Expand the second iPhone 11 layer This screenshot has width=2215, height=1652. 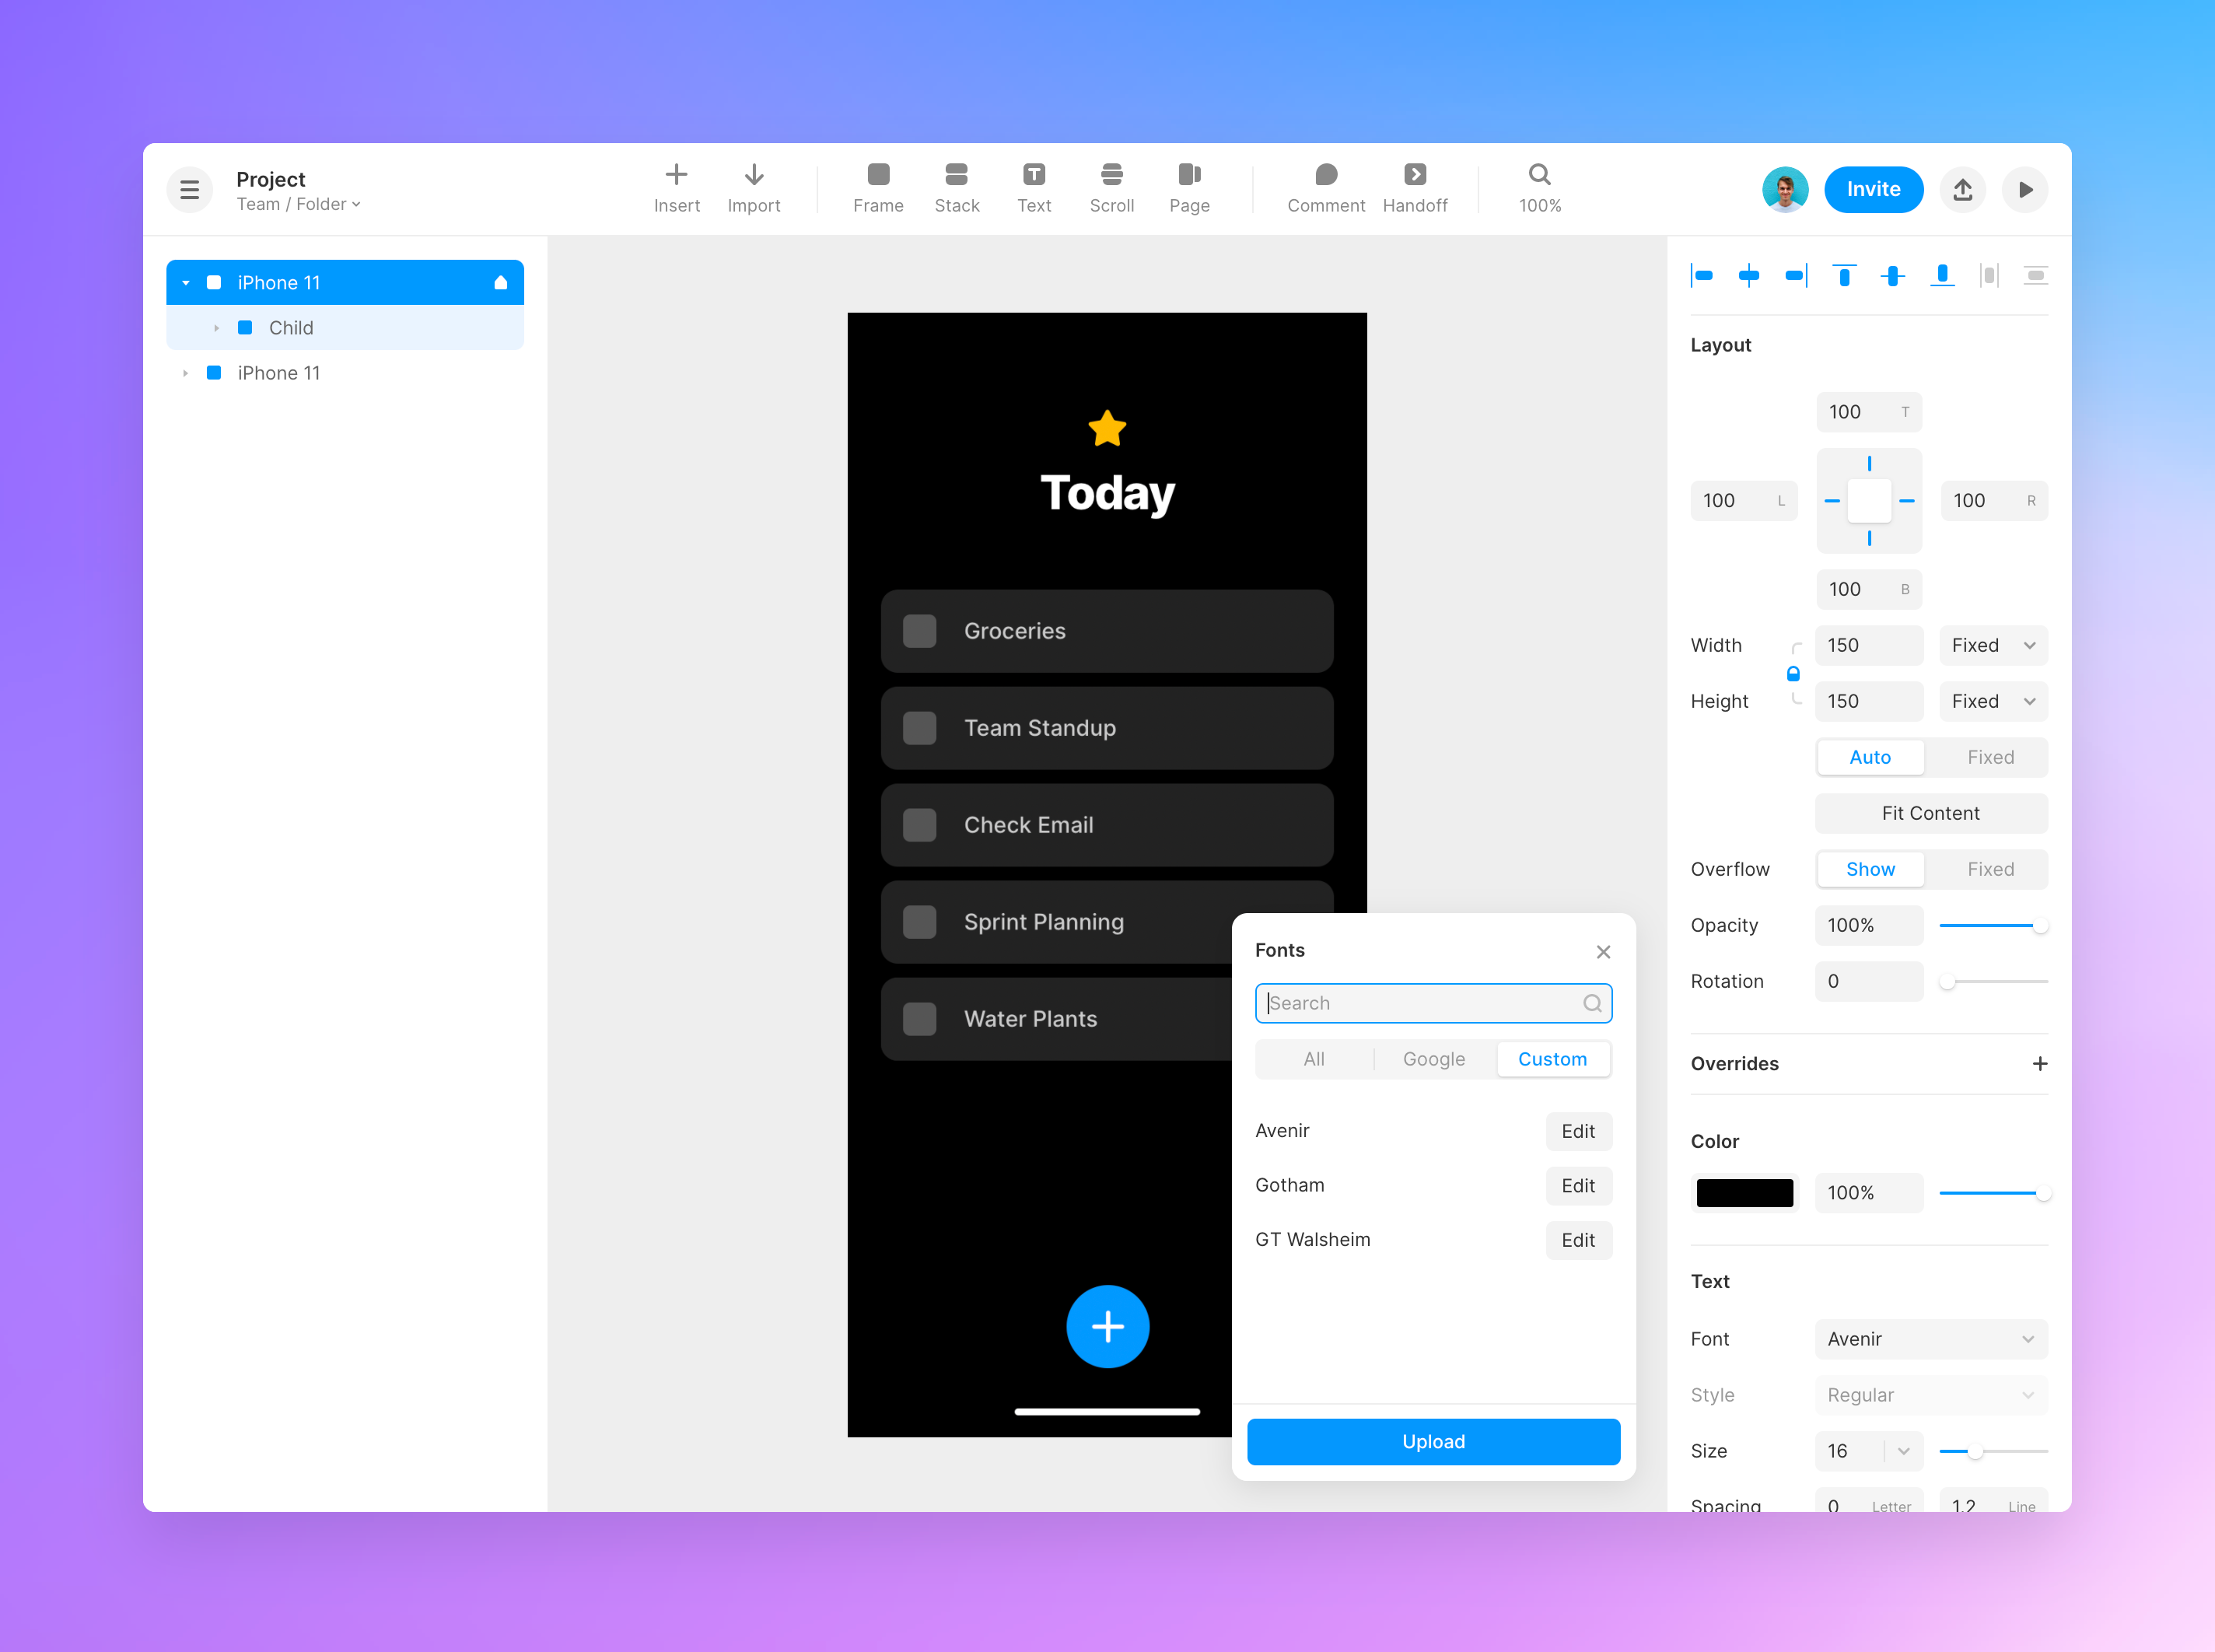(186, 373)
